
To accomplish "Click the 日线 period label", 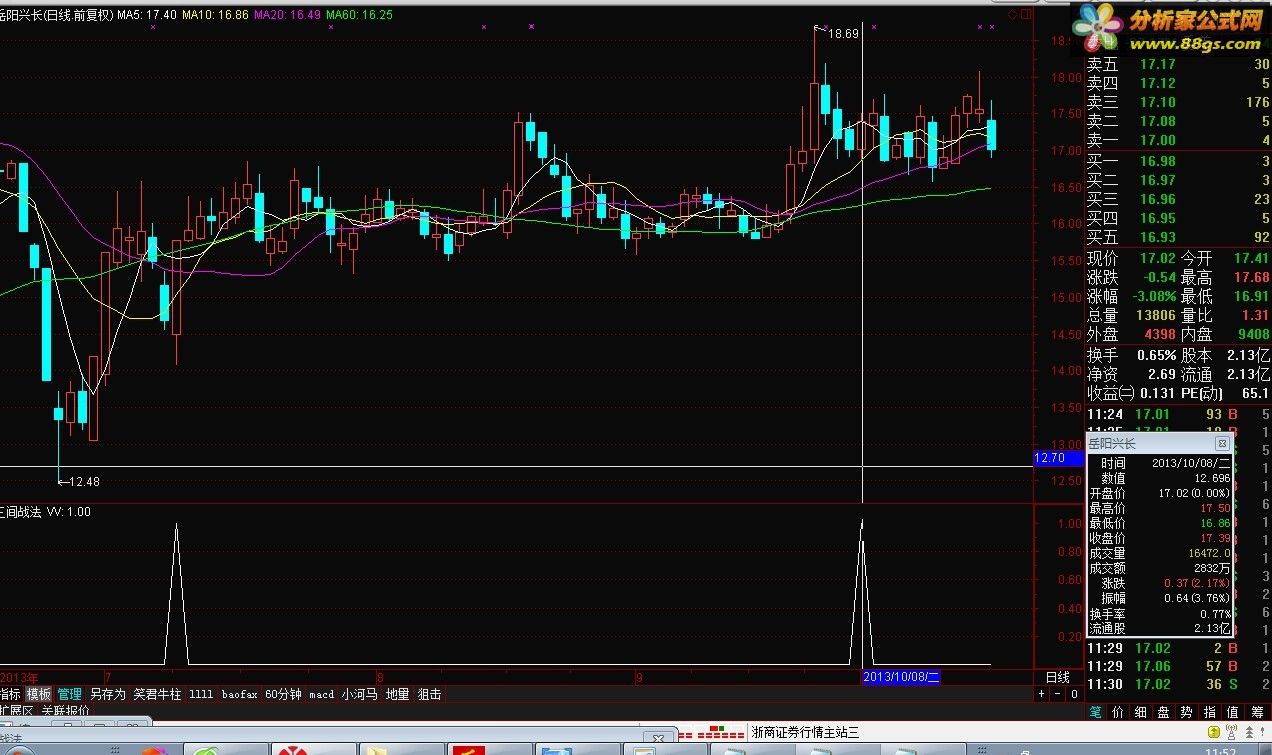I will click(x=1058, y=677).
